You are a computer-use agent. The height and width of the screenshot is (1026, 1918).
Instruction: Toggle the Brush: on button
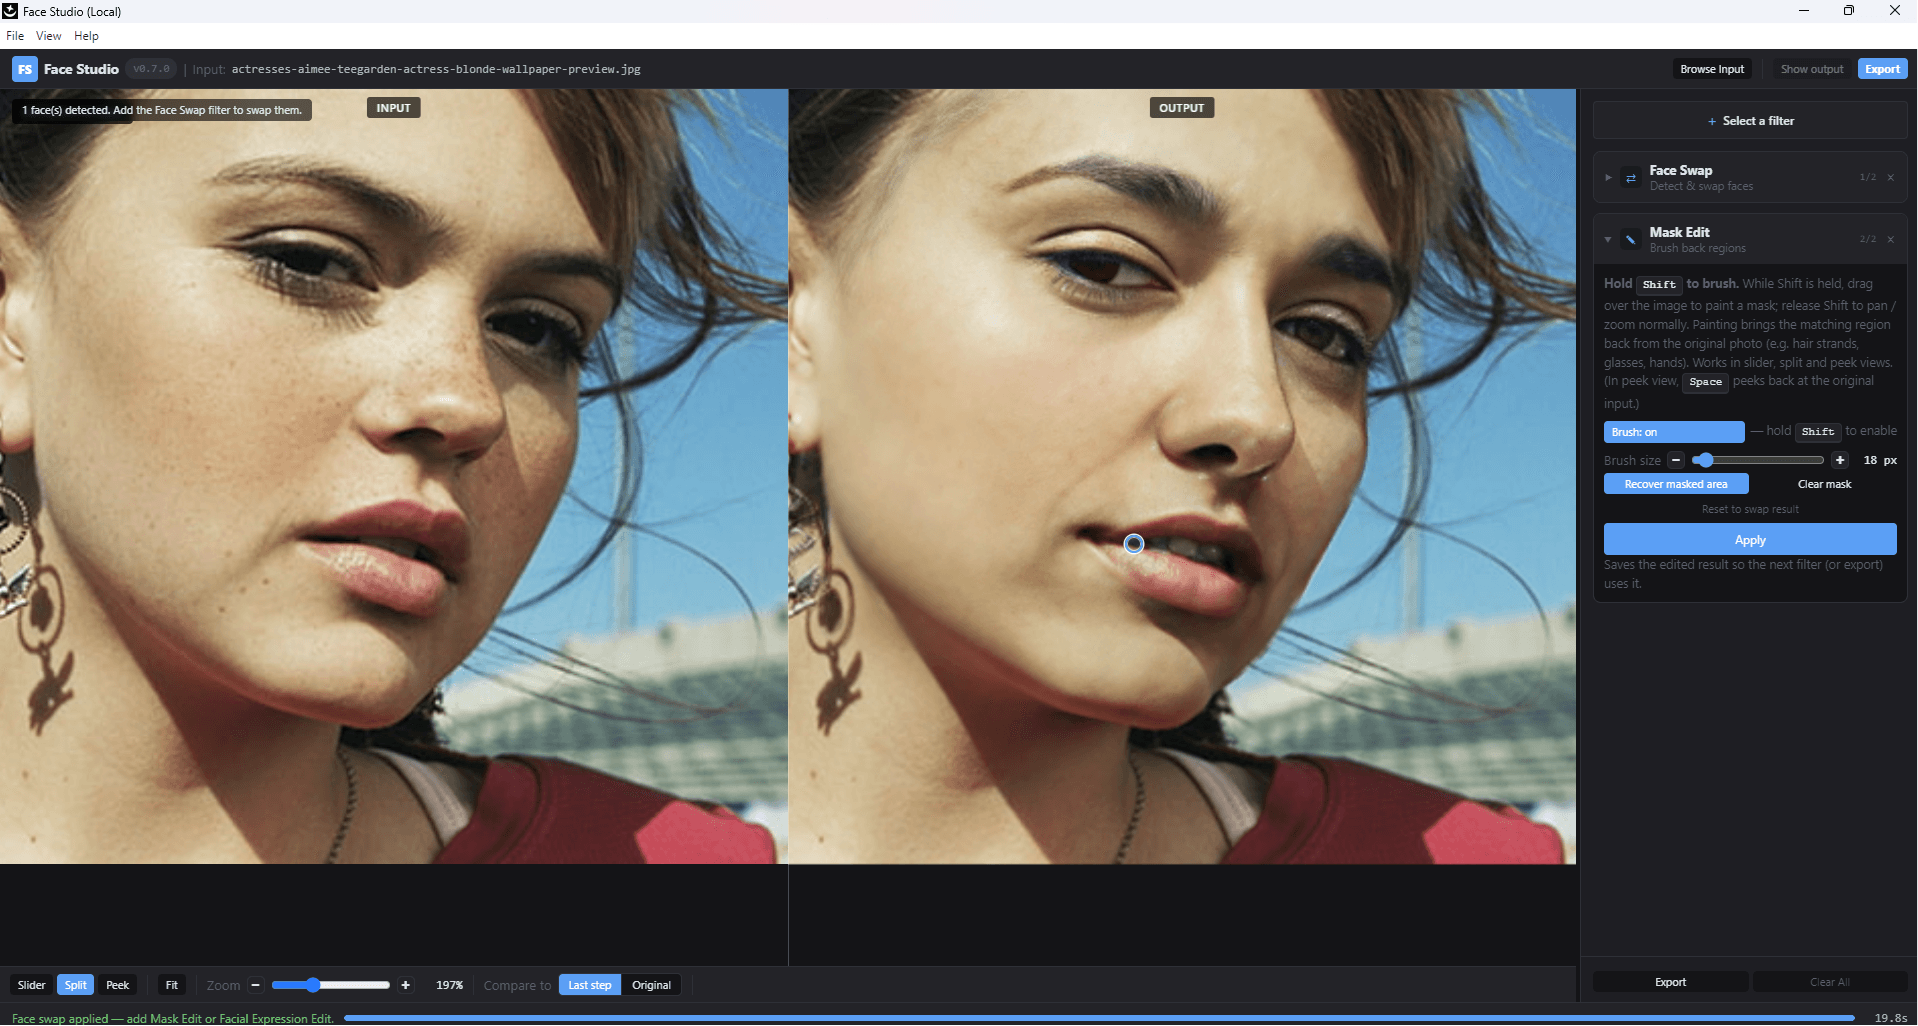[1674, 432]
